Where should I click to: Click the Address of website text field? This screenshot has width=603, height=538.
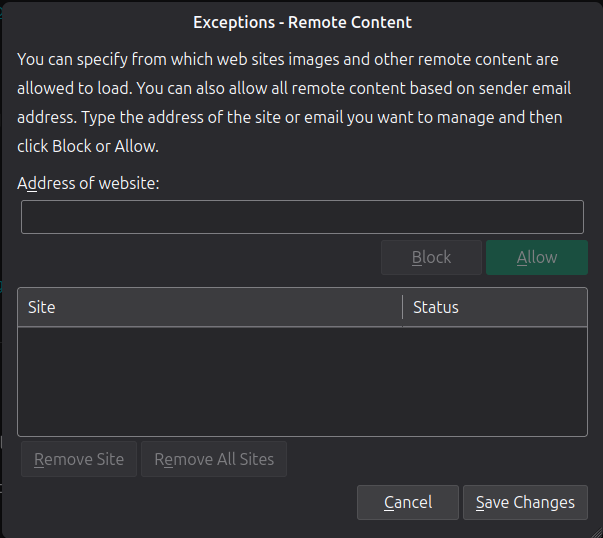pos(301,217)
